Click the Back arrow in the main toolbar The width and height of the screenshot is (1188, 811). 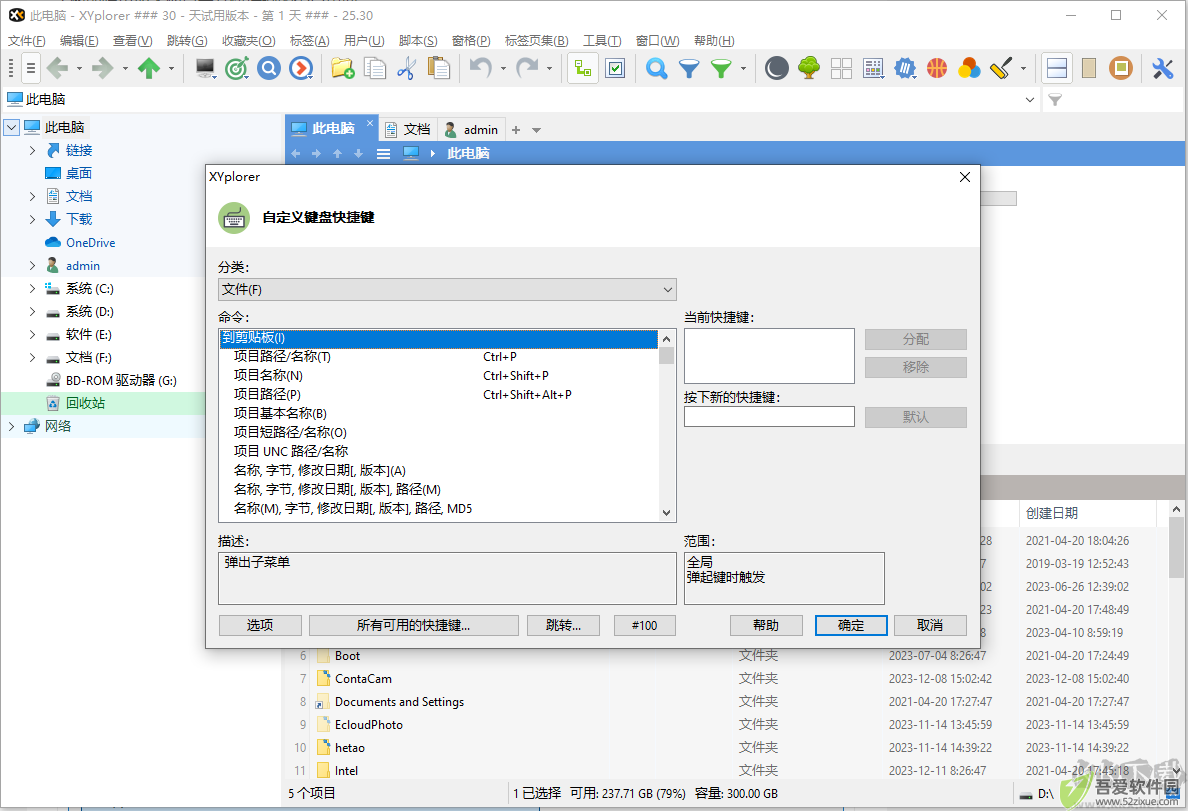[58, 69]
